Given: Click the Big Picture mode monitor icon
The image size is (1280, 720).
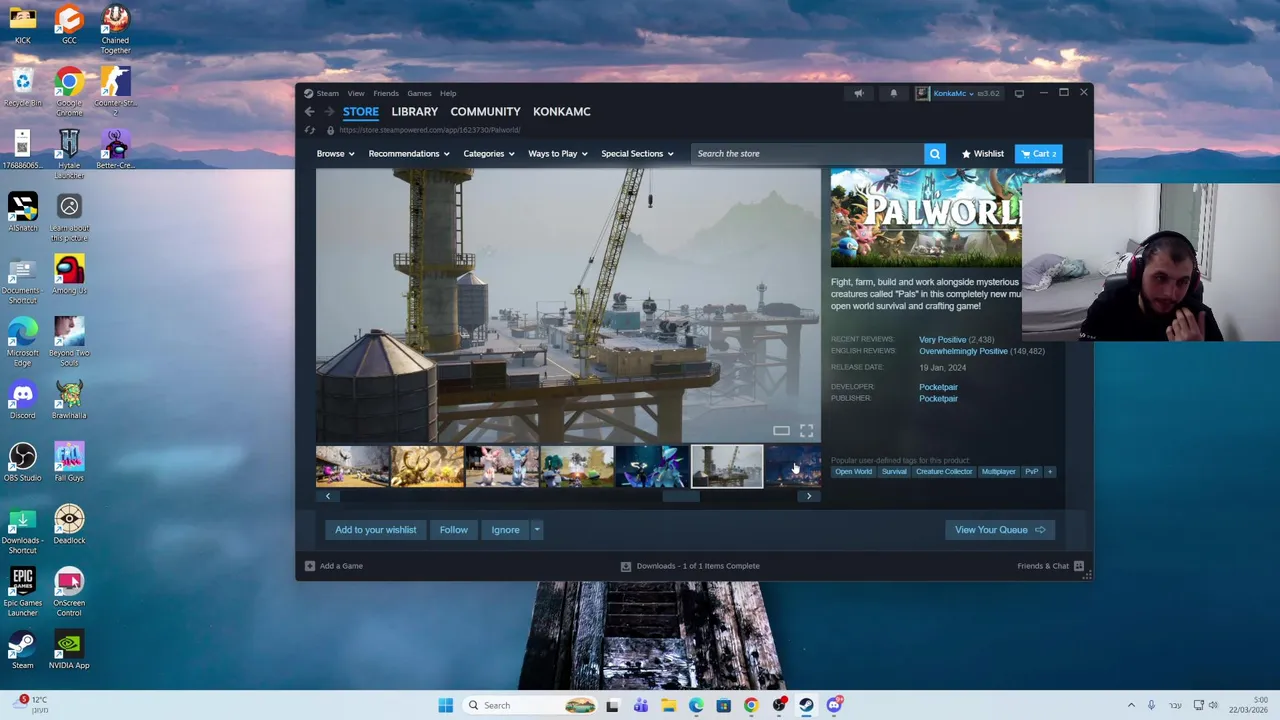Looking at the screenshot, I should coord(1019,93).
